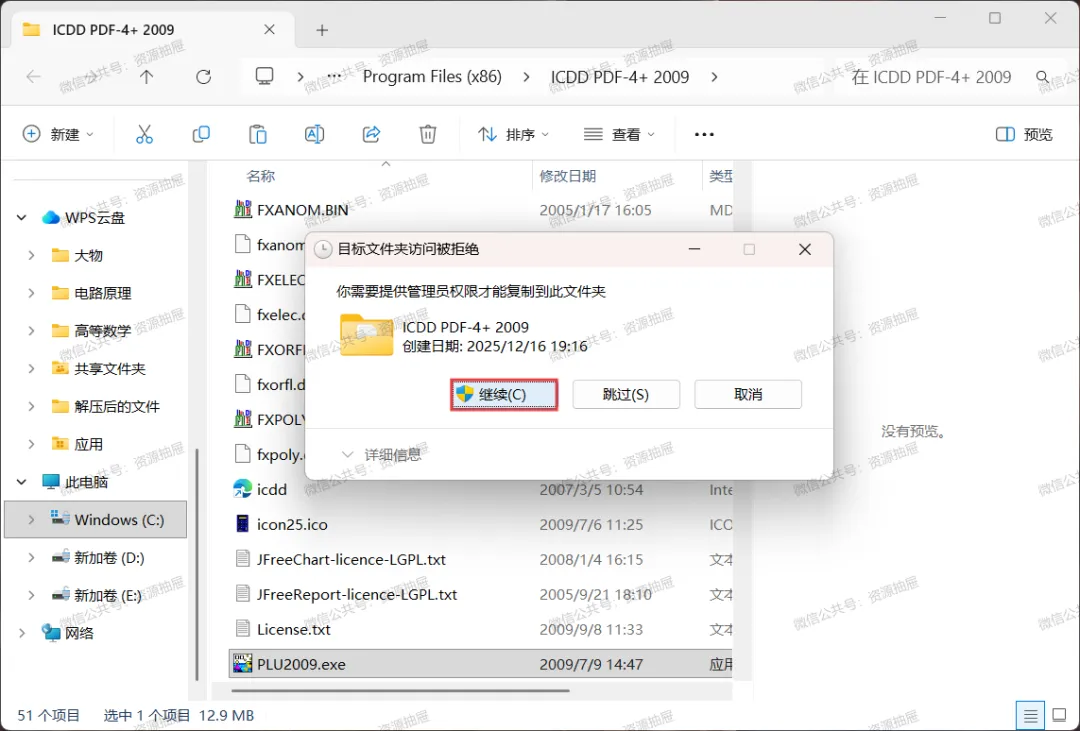
Task: Collapse the WPS云盘 tree node
Action: click(x=21, y=218)
